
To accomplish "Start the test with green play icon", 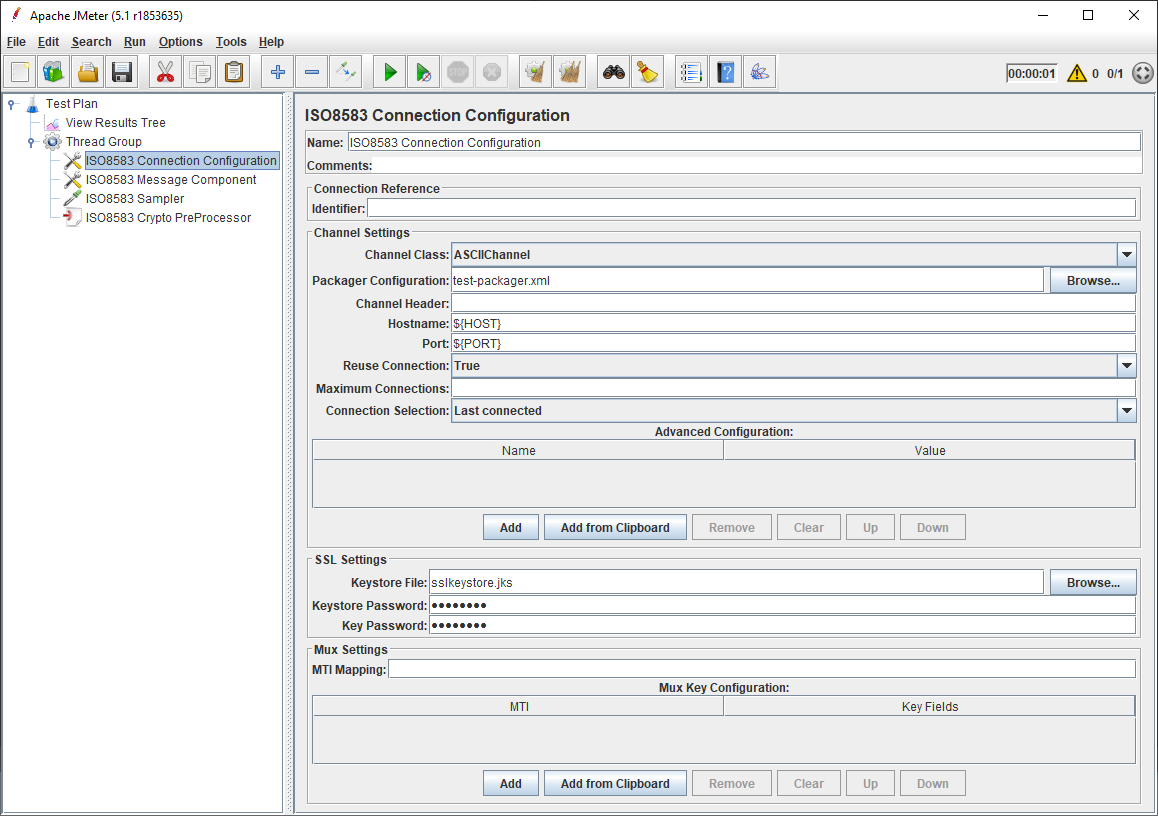I will click(390, 72).
